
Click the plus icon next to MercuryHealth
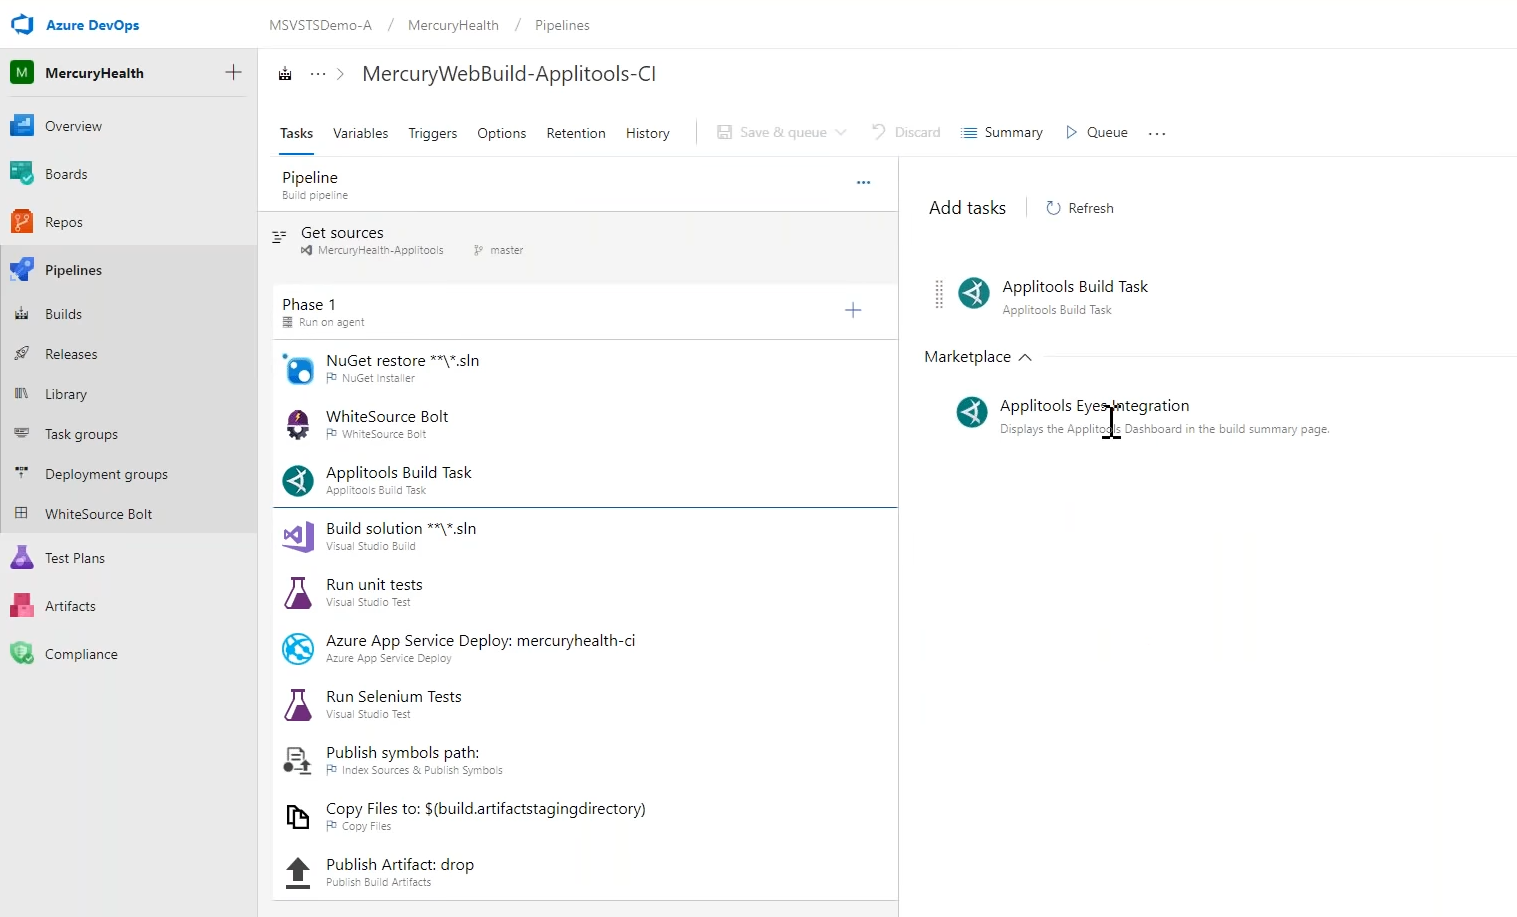tap(233, 72)
